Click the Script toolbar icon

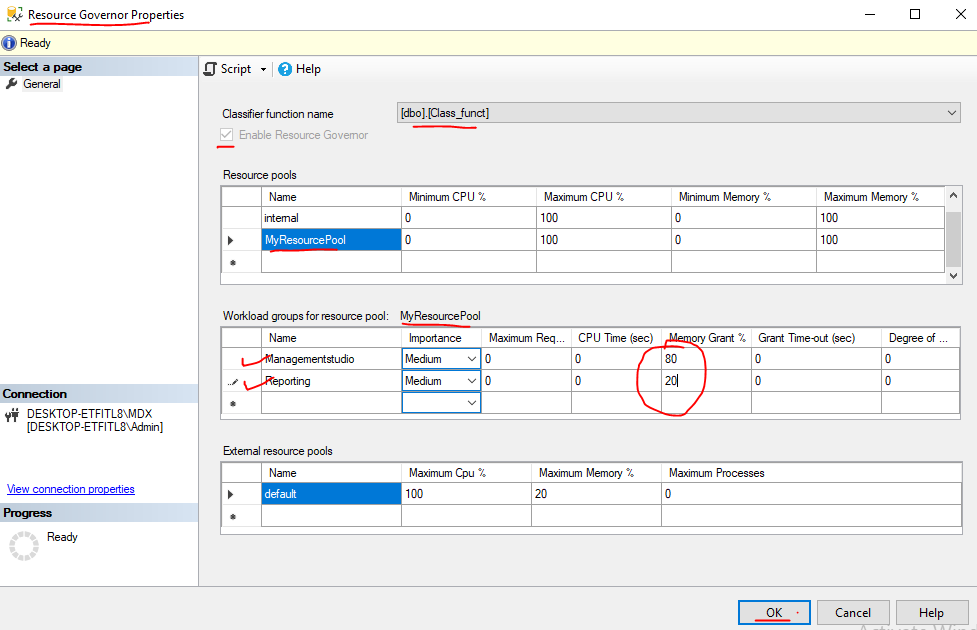211,69
